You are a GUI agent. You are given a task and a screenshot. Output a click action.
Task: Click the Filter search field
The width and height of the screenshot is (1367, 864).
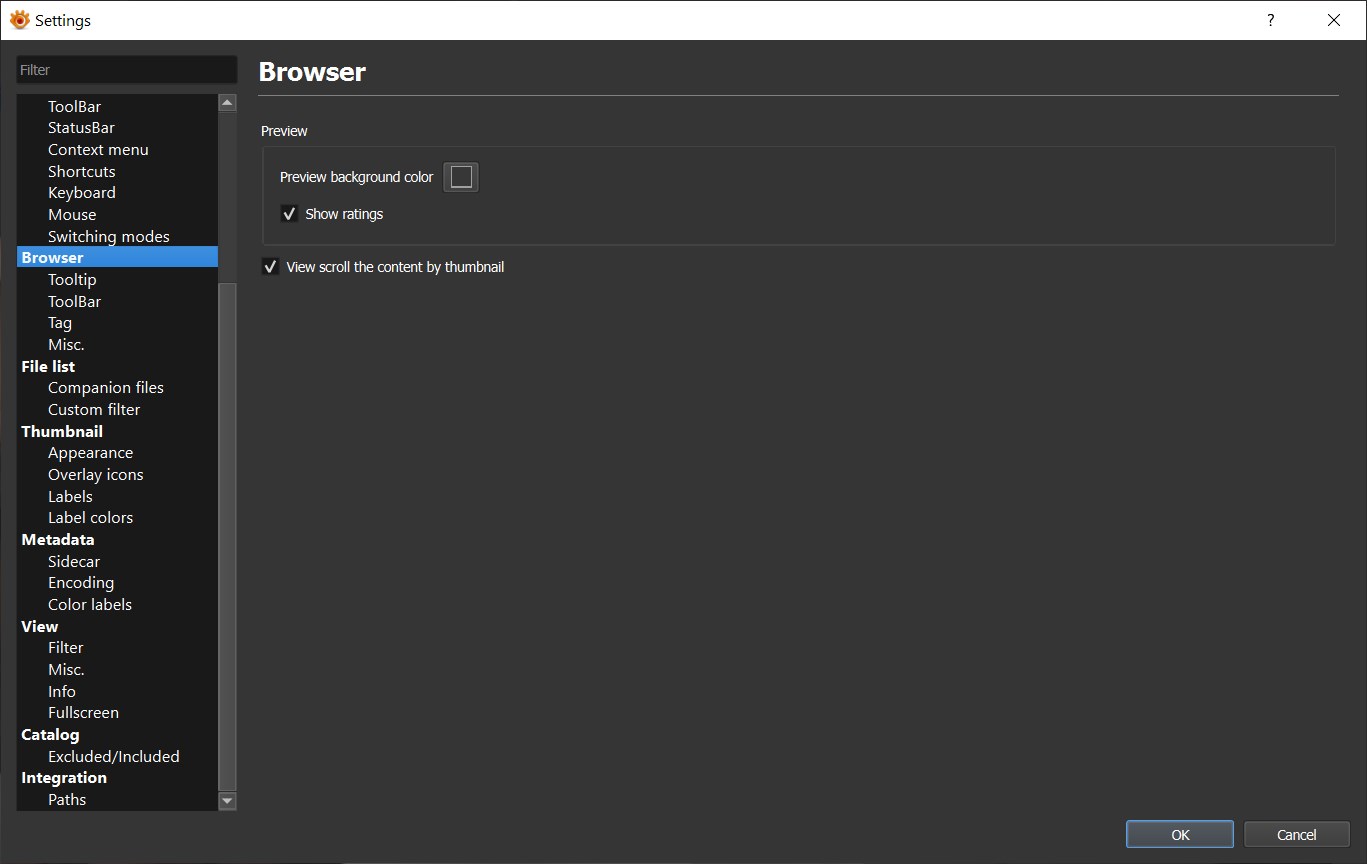(126, 70)
